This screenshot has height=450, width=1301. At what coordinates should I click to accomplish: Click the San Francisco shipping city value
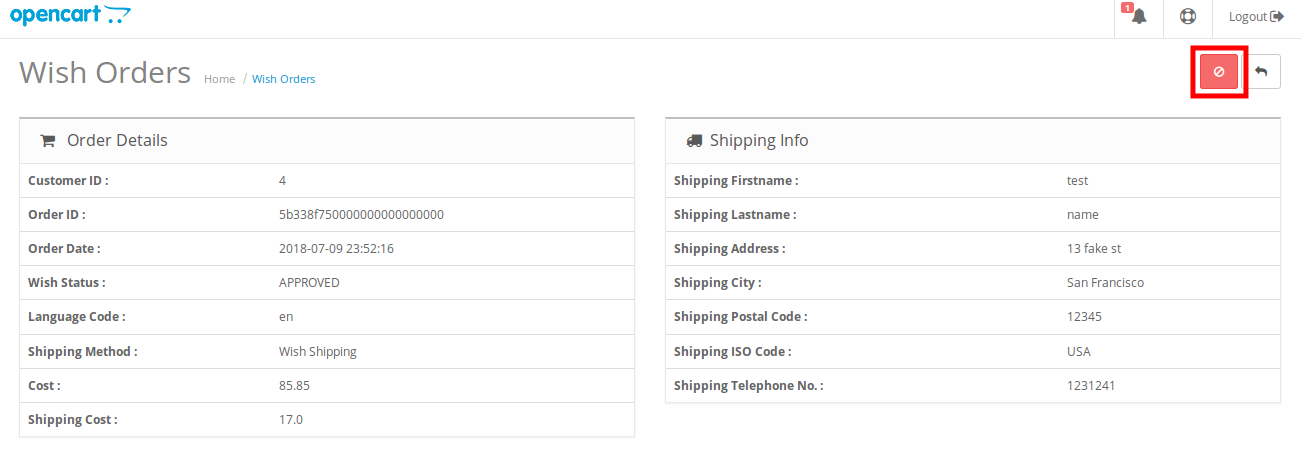[1105, 283]
